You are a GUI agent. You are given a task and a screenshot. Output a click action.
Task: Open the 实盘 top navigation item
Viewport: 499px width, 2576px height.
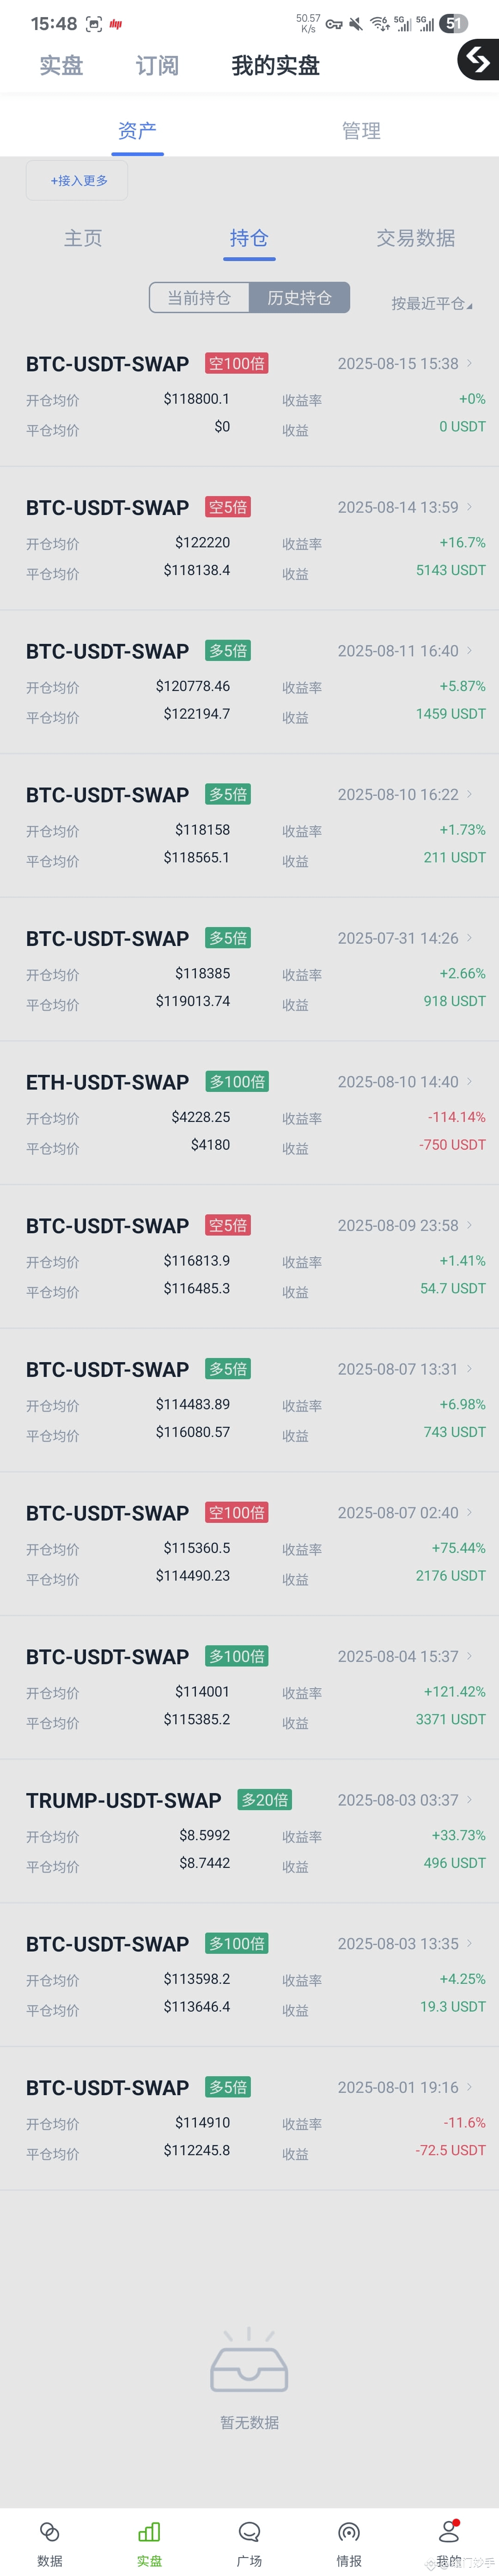[61, 66]
